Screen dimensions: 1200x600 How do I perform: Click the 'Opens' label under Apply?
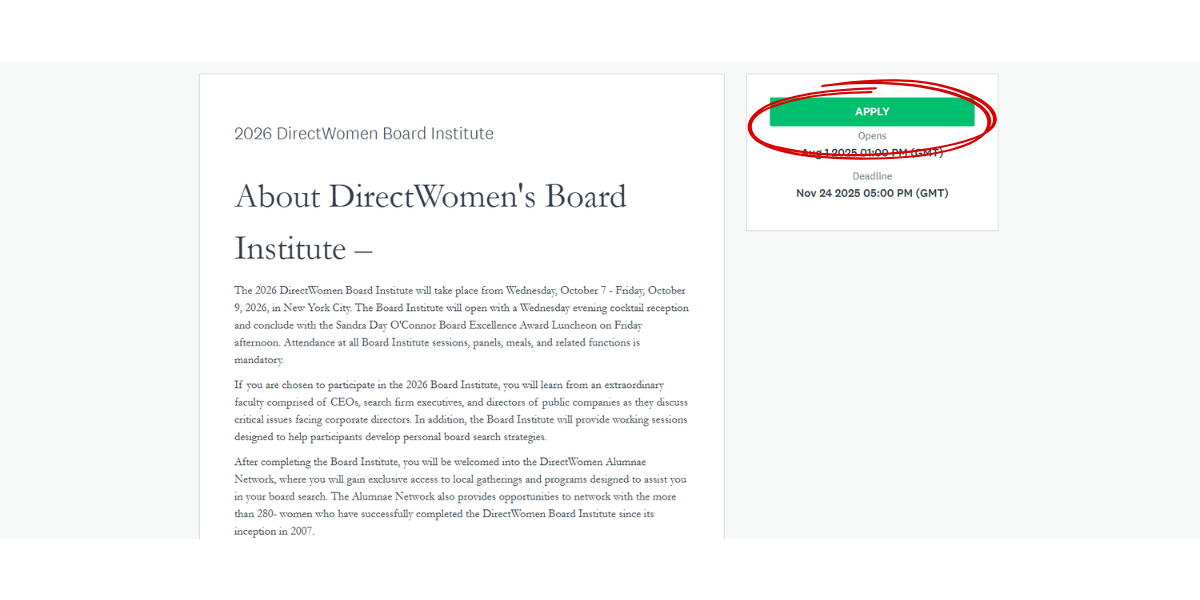coord(872,136)
